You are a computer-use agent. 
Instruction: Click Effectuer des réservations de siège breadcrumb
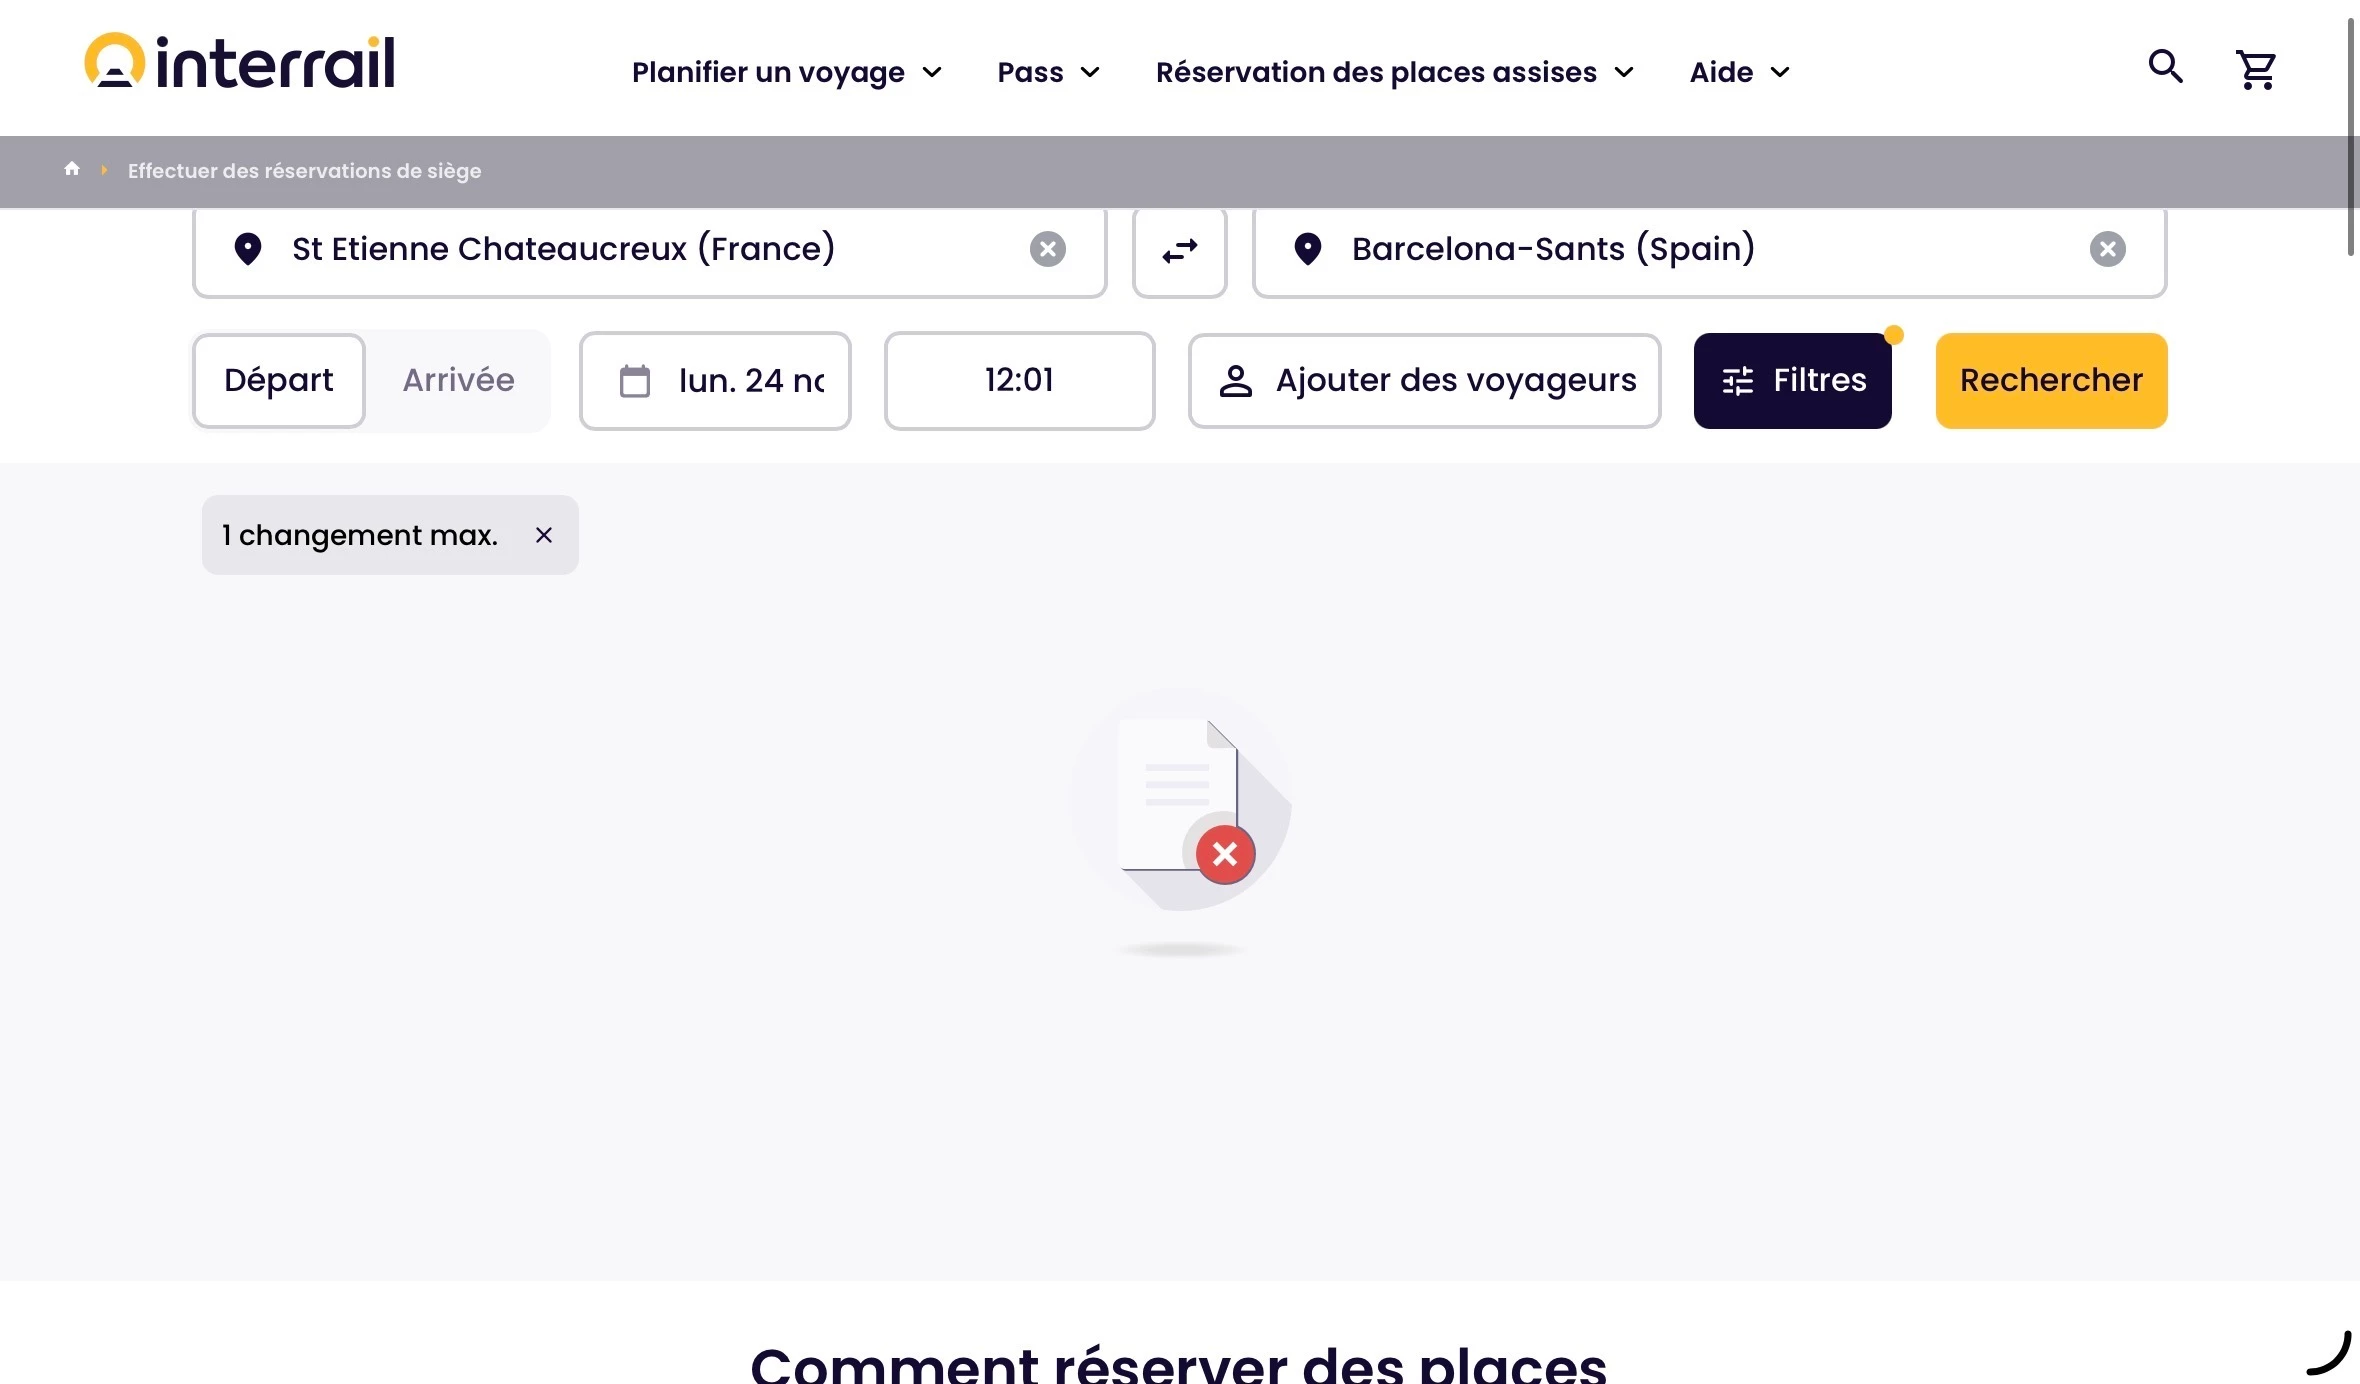(304, 171)
